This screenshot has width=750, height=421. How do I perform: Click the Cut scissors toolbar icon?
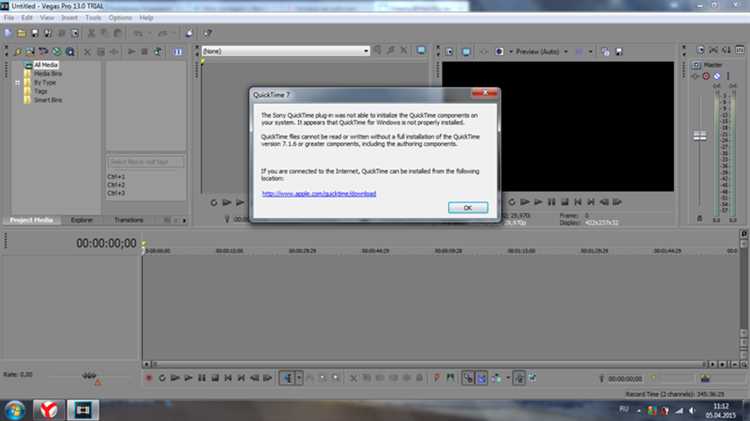pyautogui.click(x=91, y=33)
